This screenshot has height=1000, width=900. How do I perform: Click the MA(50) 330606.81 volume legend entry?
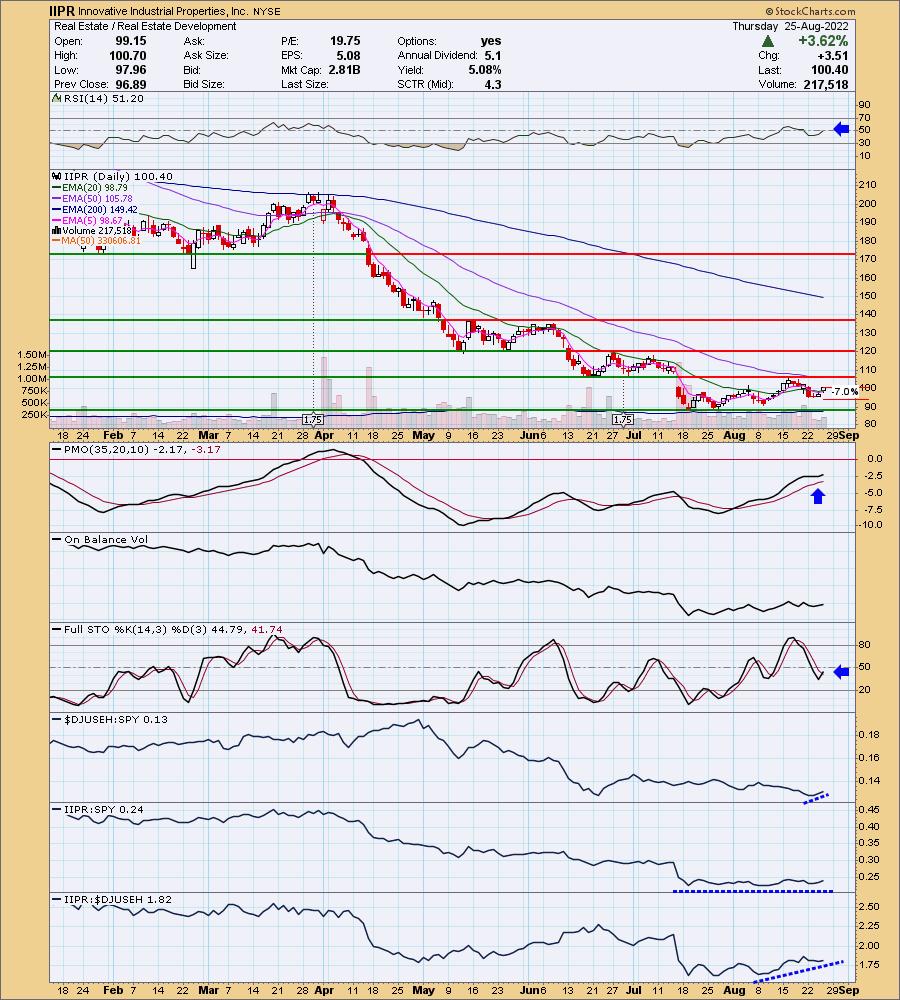101,240
